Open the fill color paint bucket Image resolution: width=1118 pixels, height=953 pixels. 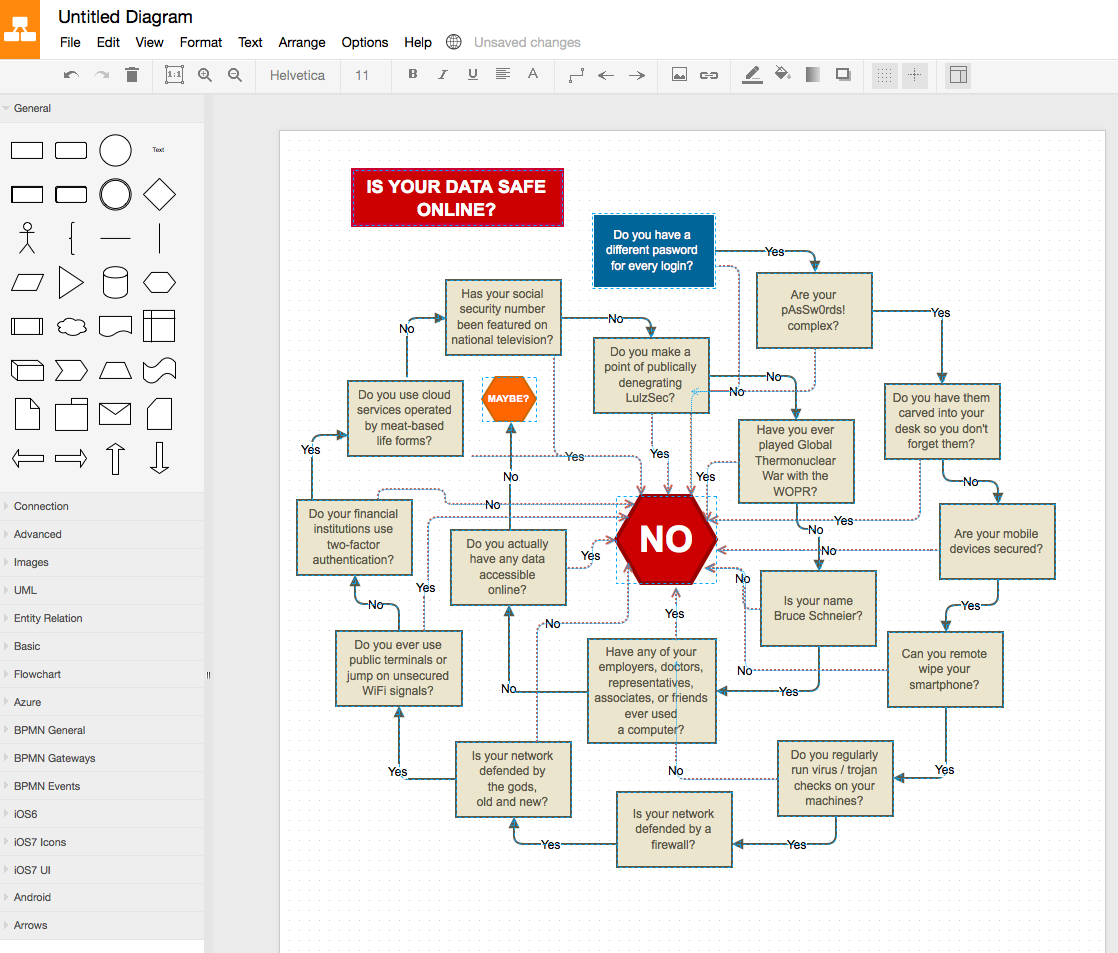click(x=783, y=75)
